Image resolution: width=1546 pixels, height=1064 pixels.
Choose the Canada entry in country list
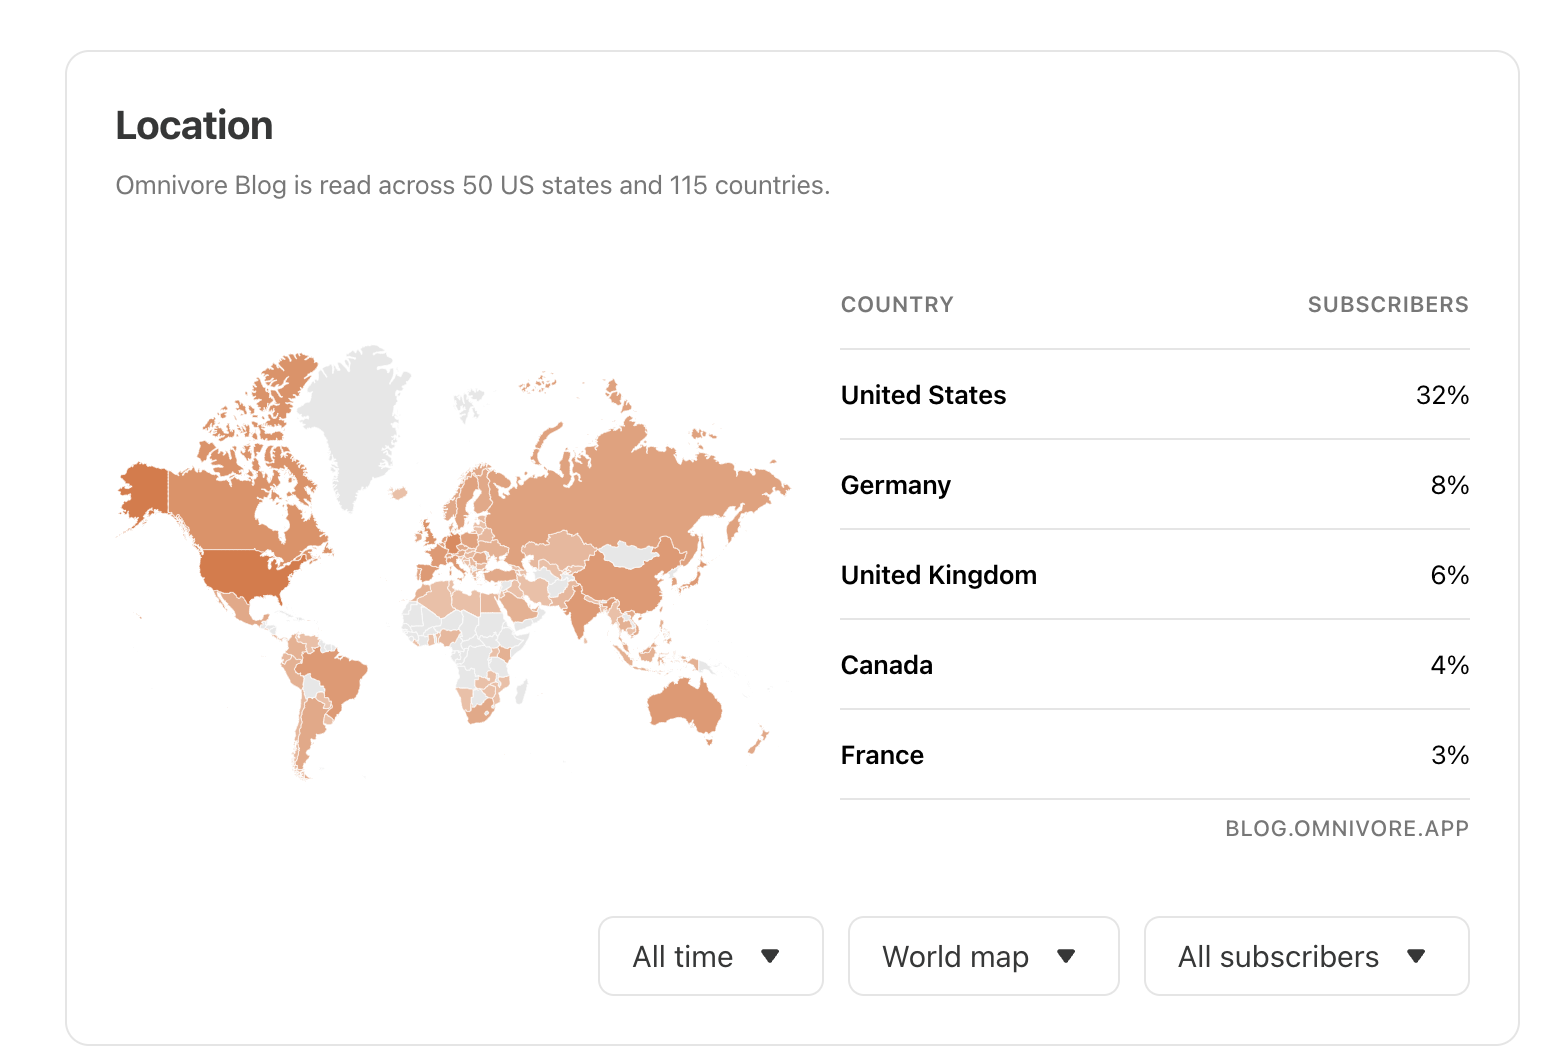point(1154,665)
